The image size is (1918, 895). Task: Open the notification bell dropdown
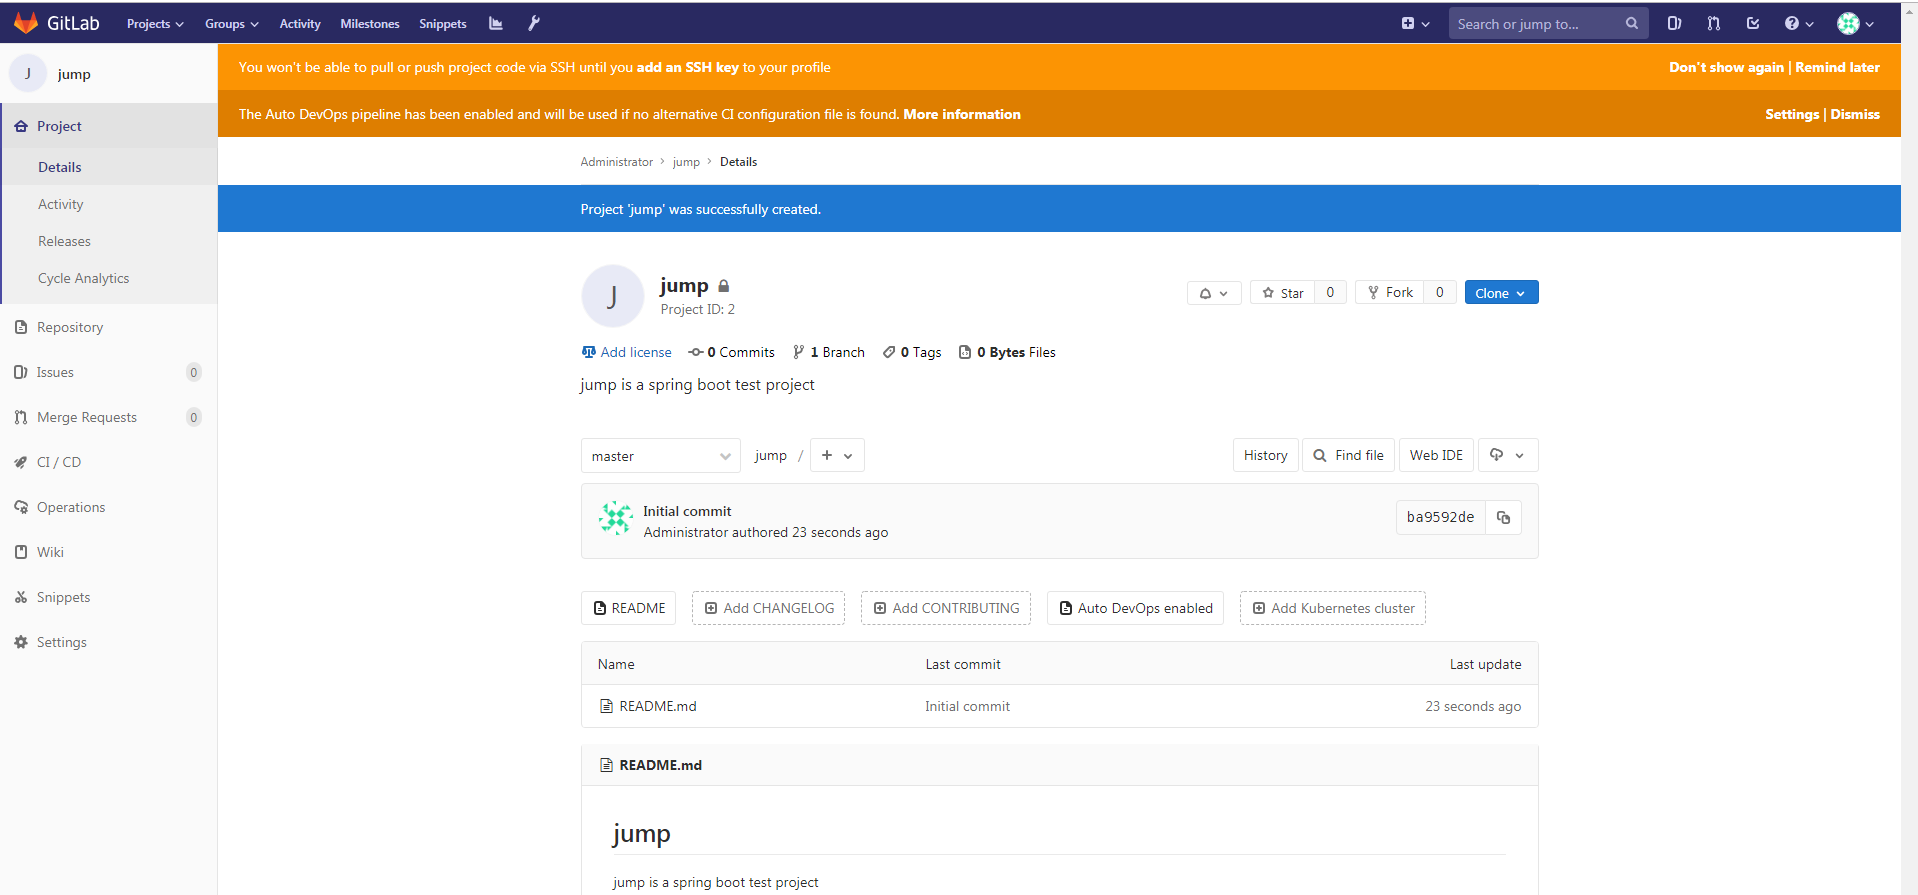coord(1214,293)
